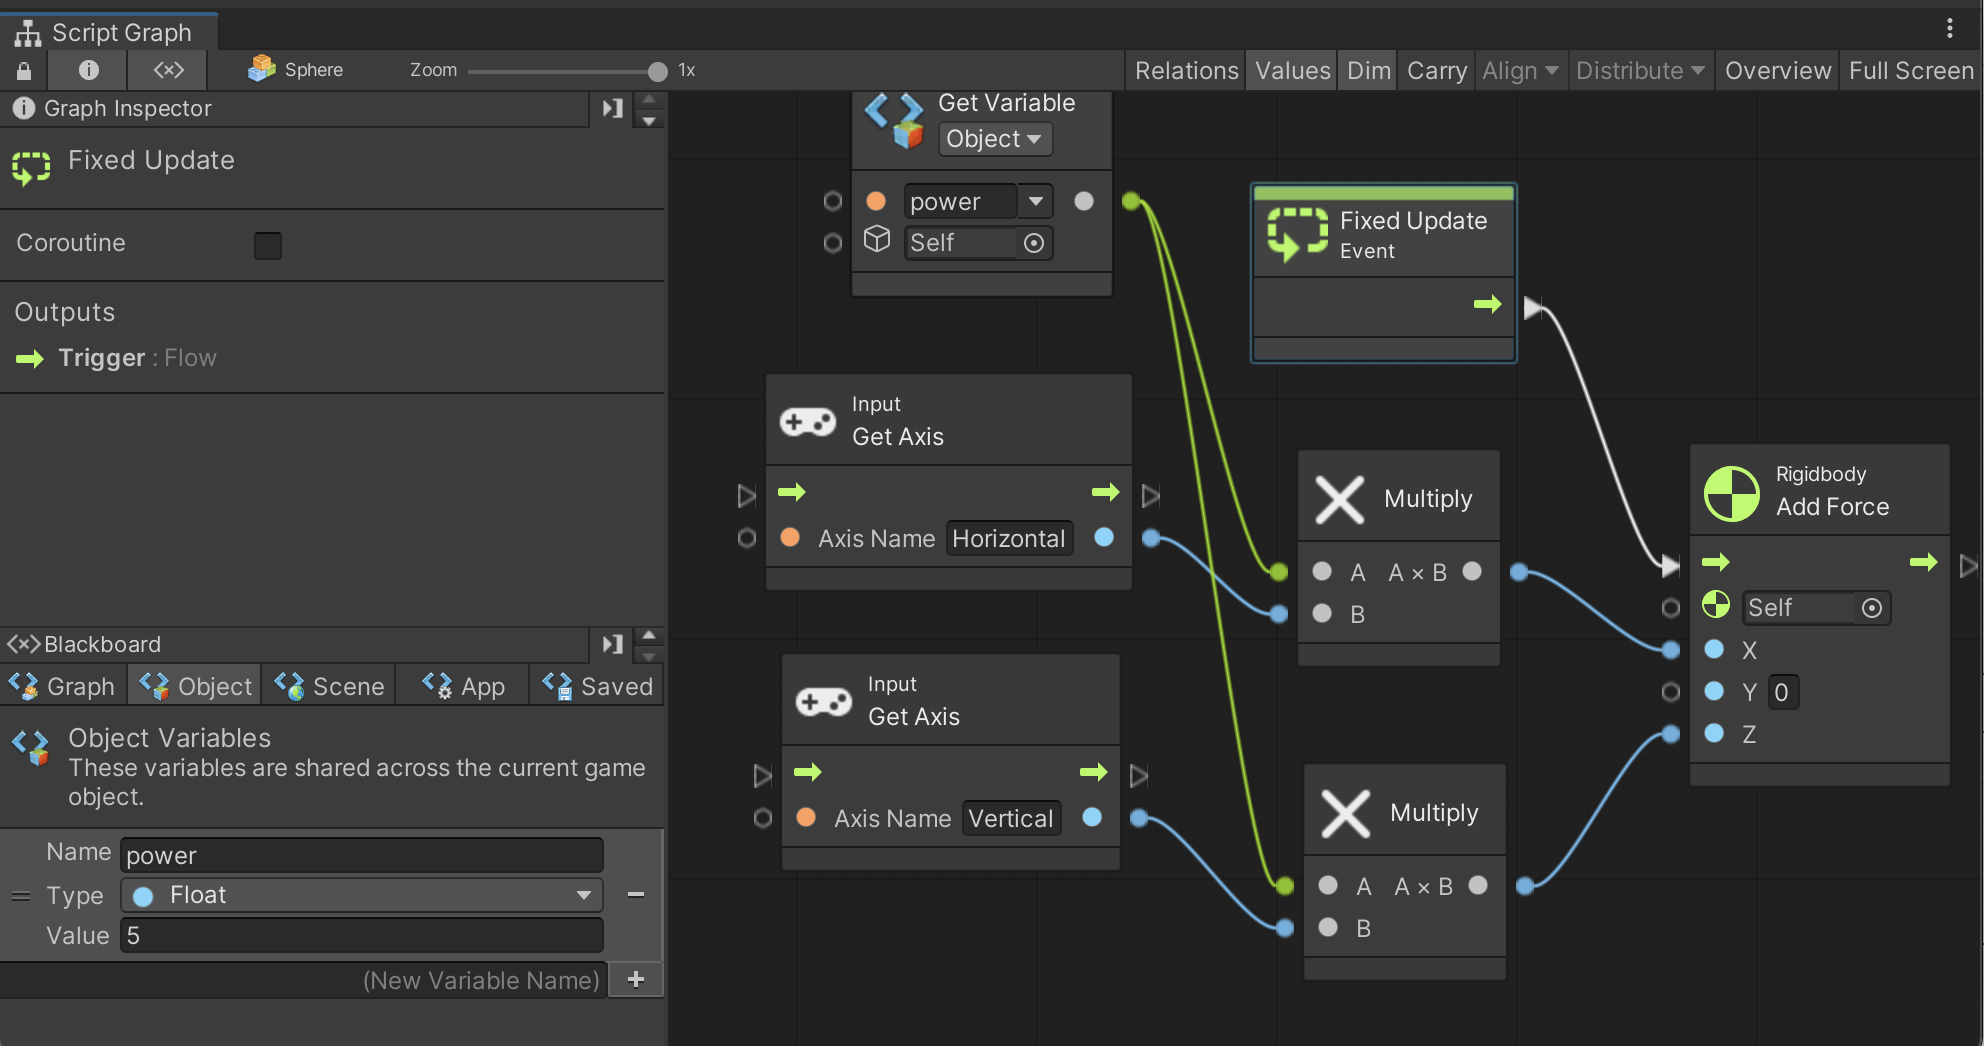
Task: Click the Sphere object icon
Action: [262, 69]
